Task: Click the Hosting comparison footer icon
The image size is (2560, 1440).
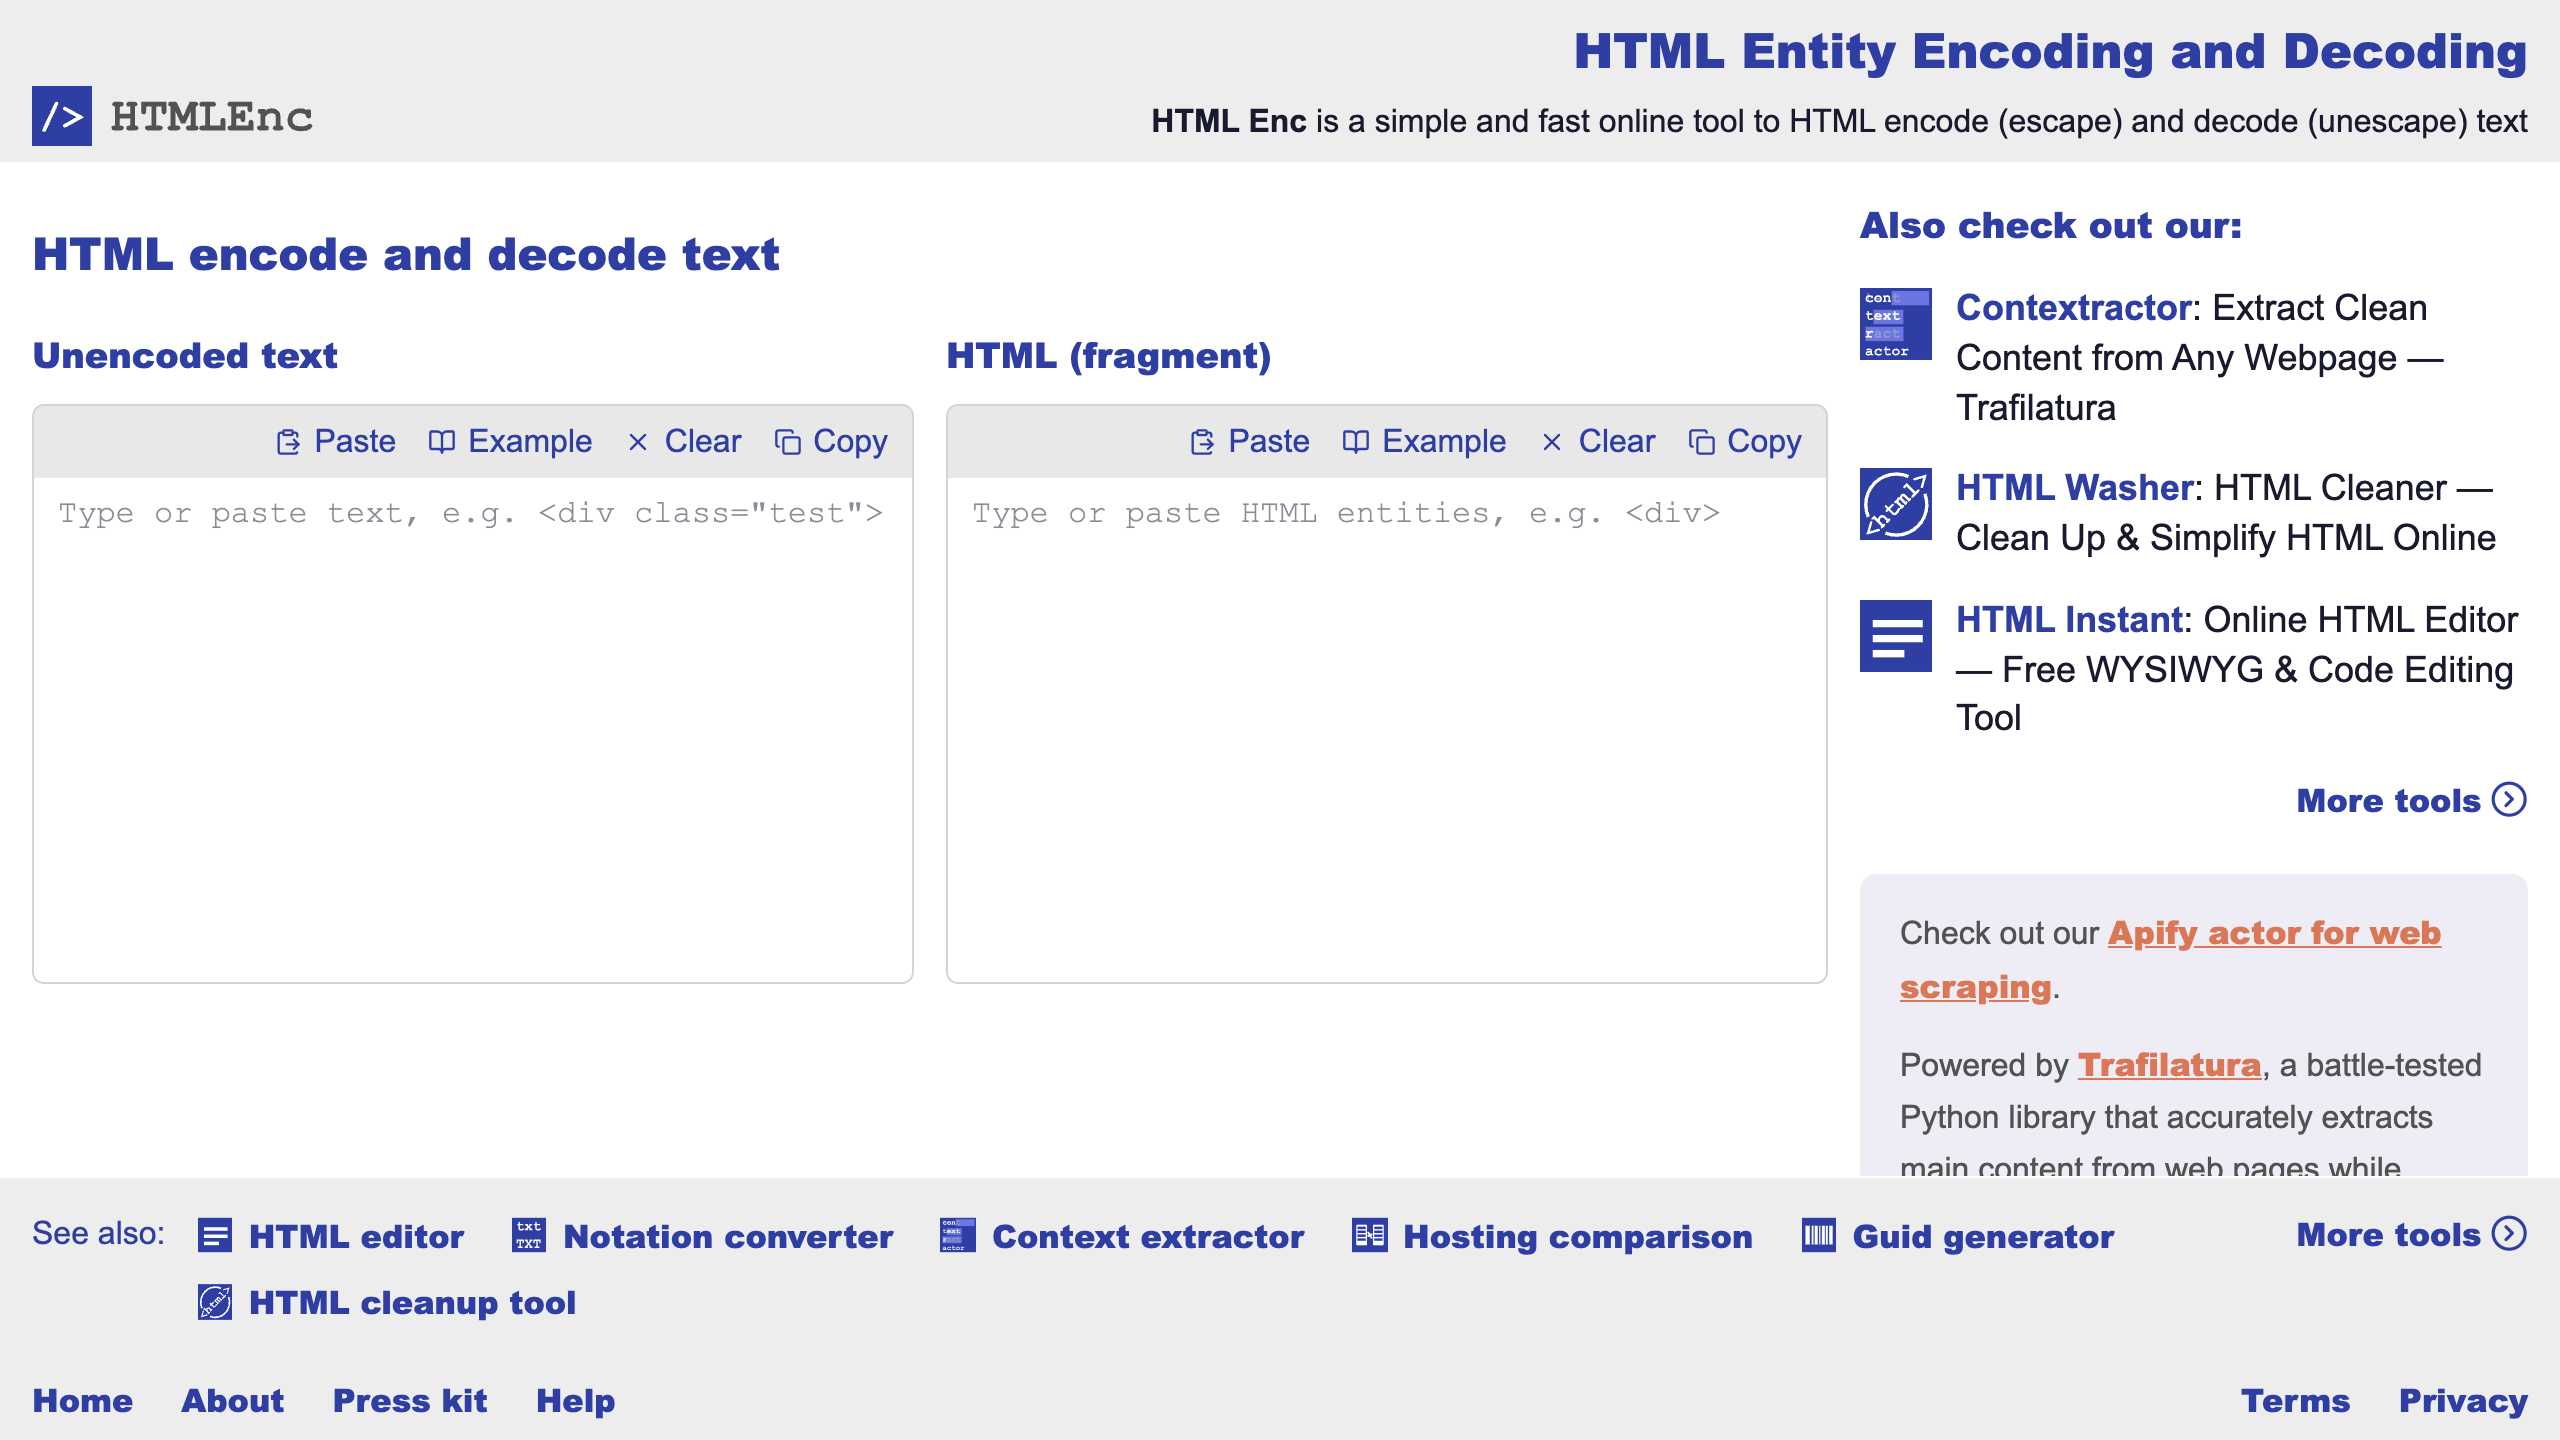Action: 1369,1236
